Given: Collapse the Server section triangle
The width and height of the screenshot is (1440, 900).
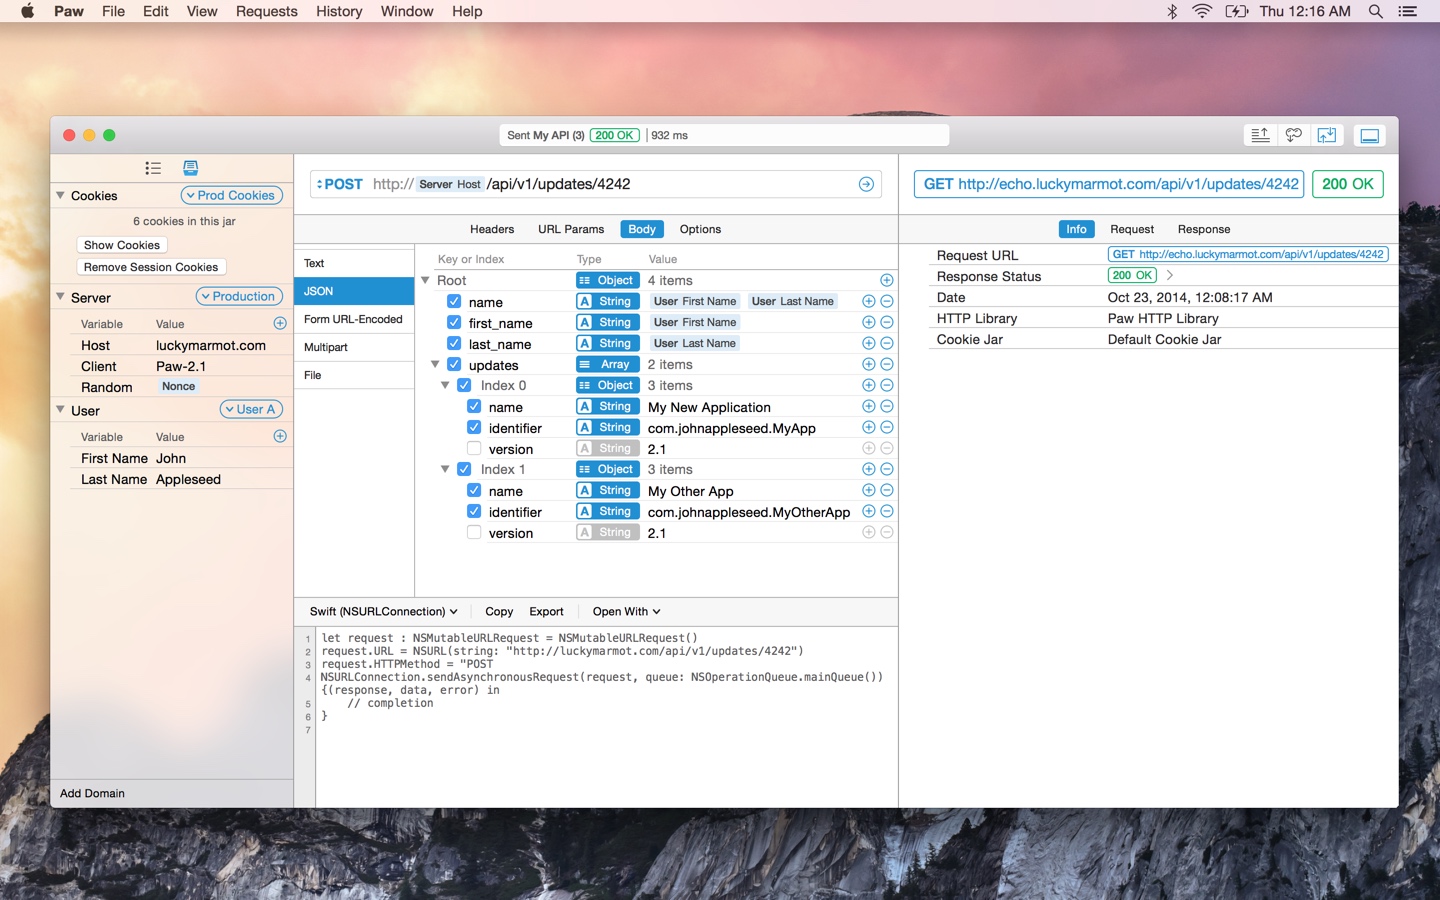Looking at the screenshot, I should point(60,297).
